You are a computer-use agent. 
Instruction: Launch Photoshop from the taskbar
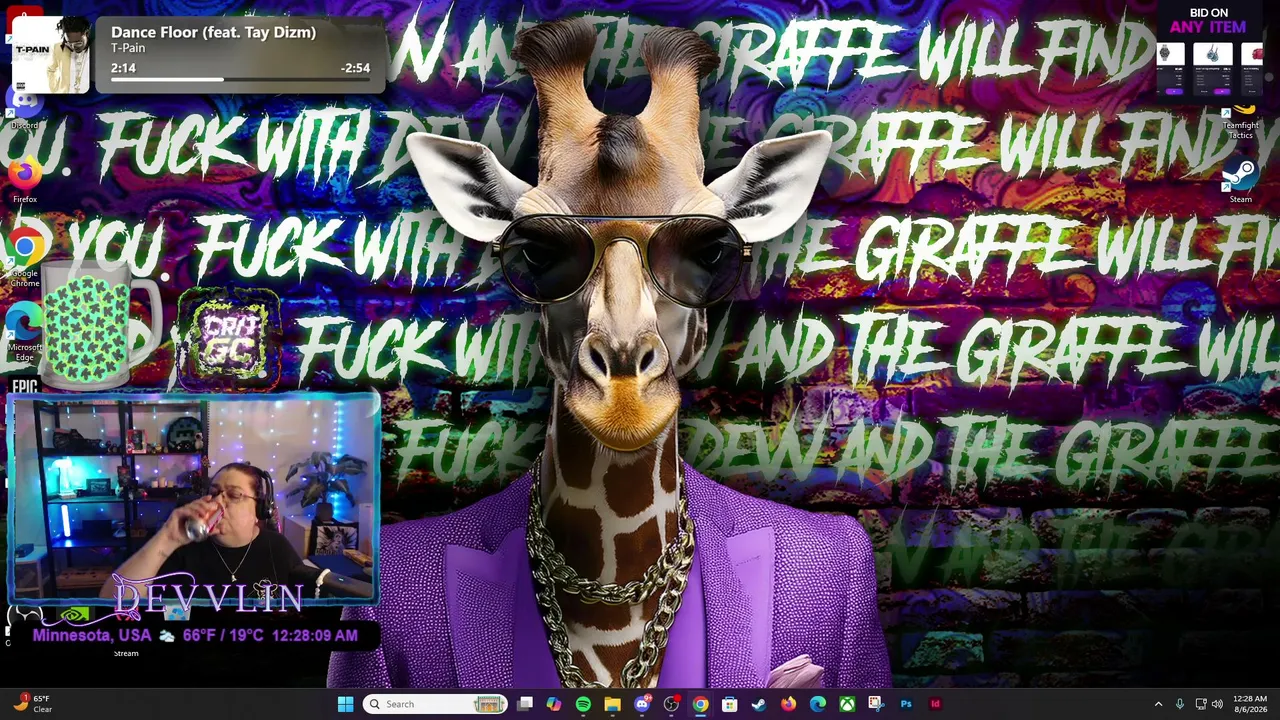point(906,704)
